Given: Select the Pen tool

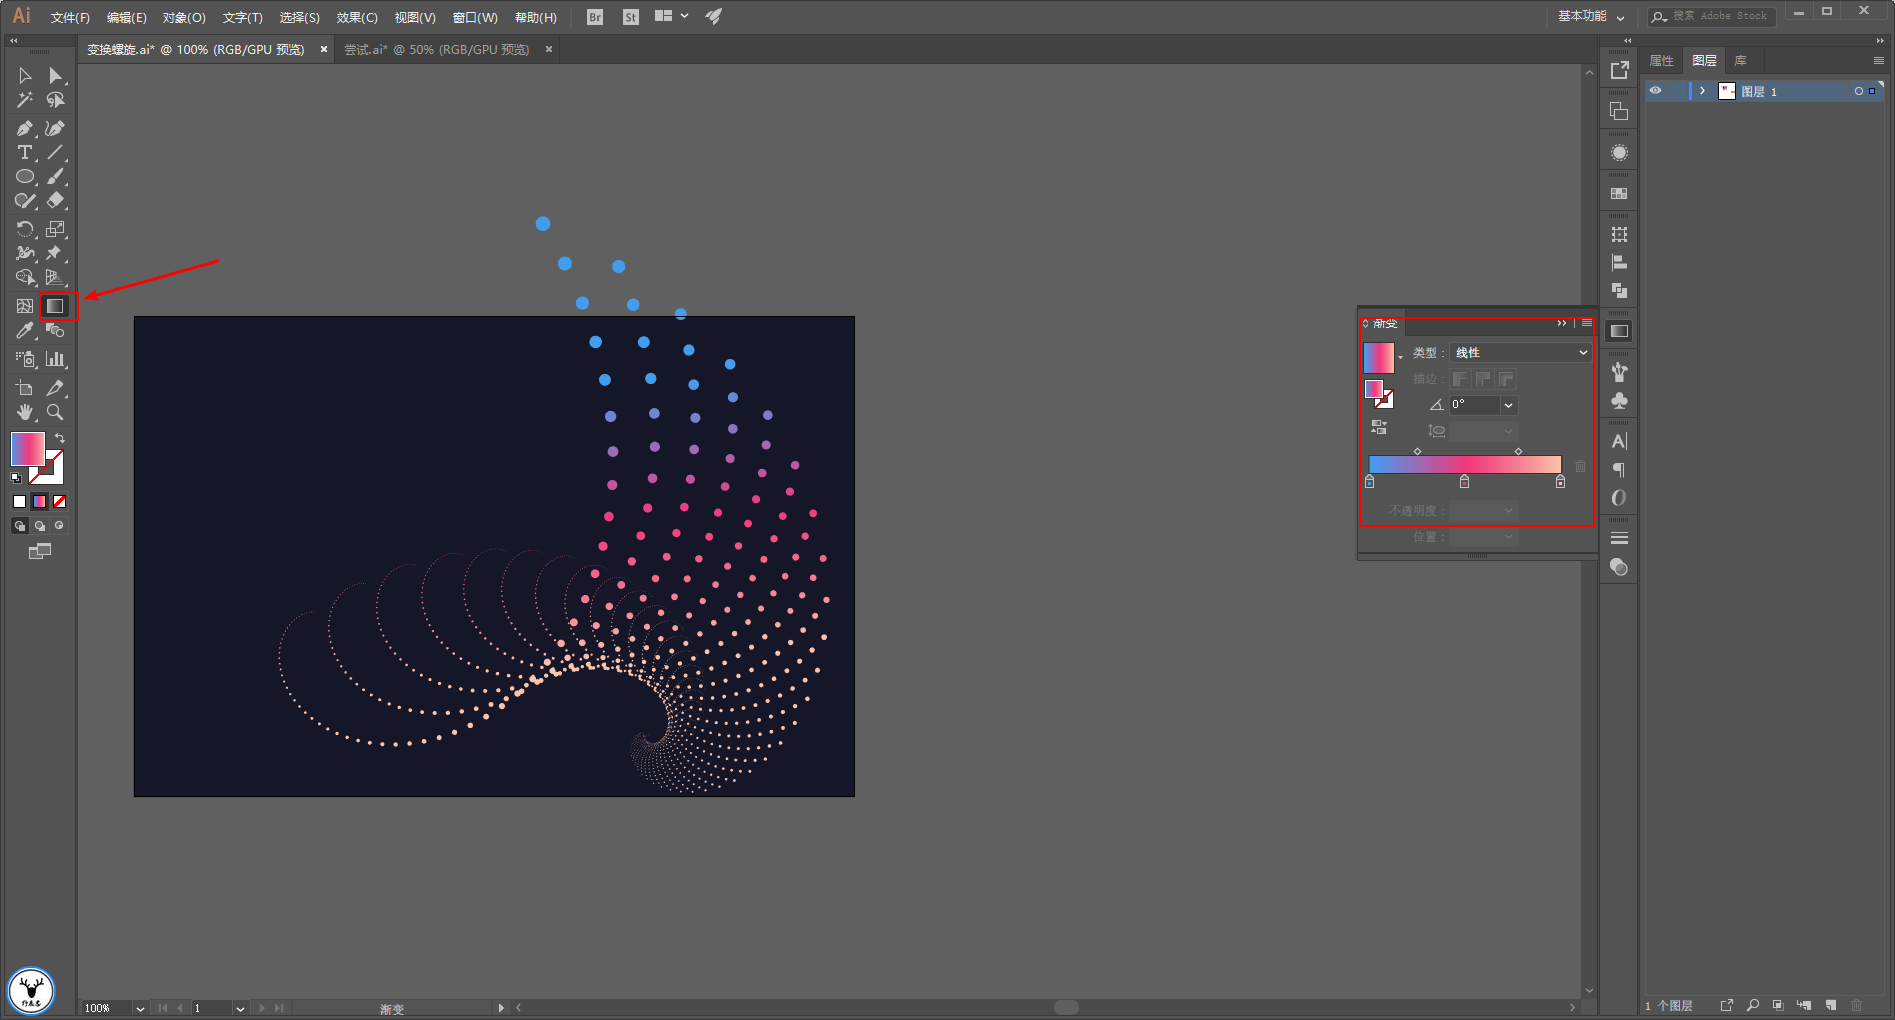Looking at the screenshot, I should pyautogui.click(x=25, y=128).
